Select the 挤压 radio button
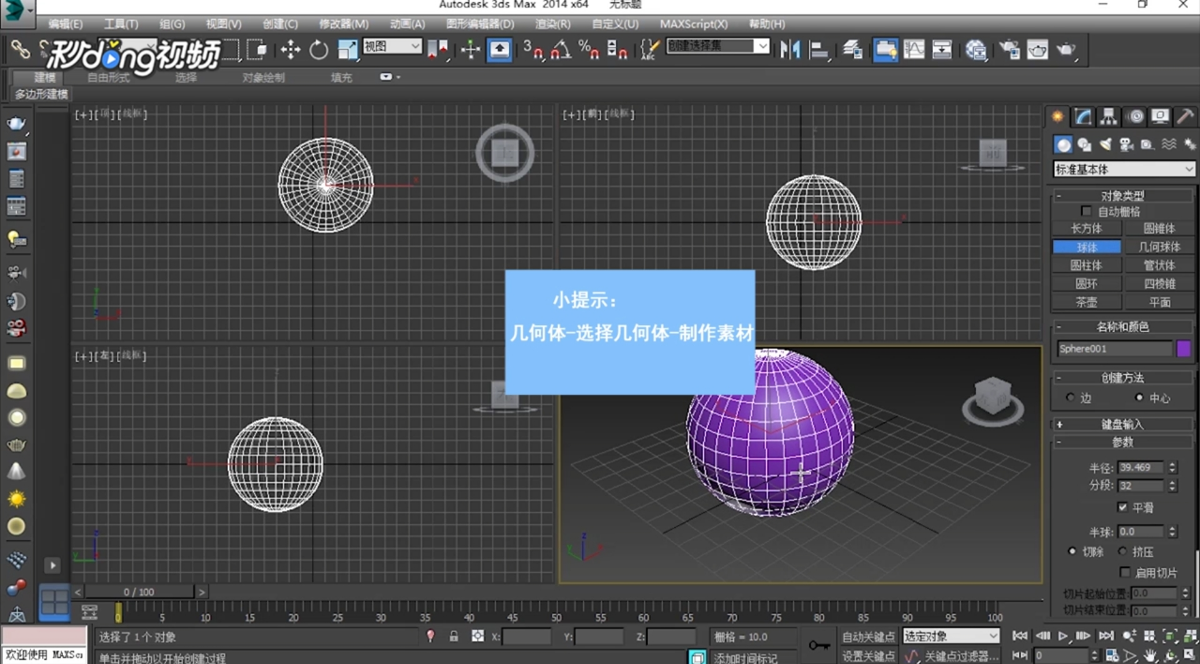This screenshot has width=1200, height=664. [1122, 551]
